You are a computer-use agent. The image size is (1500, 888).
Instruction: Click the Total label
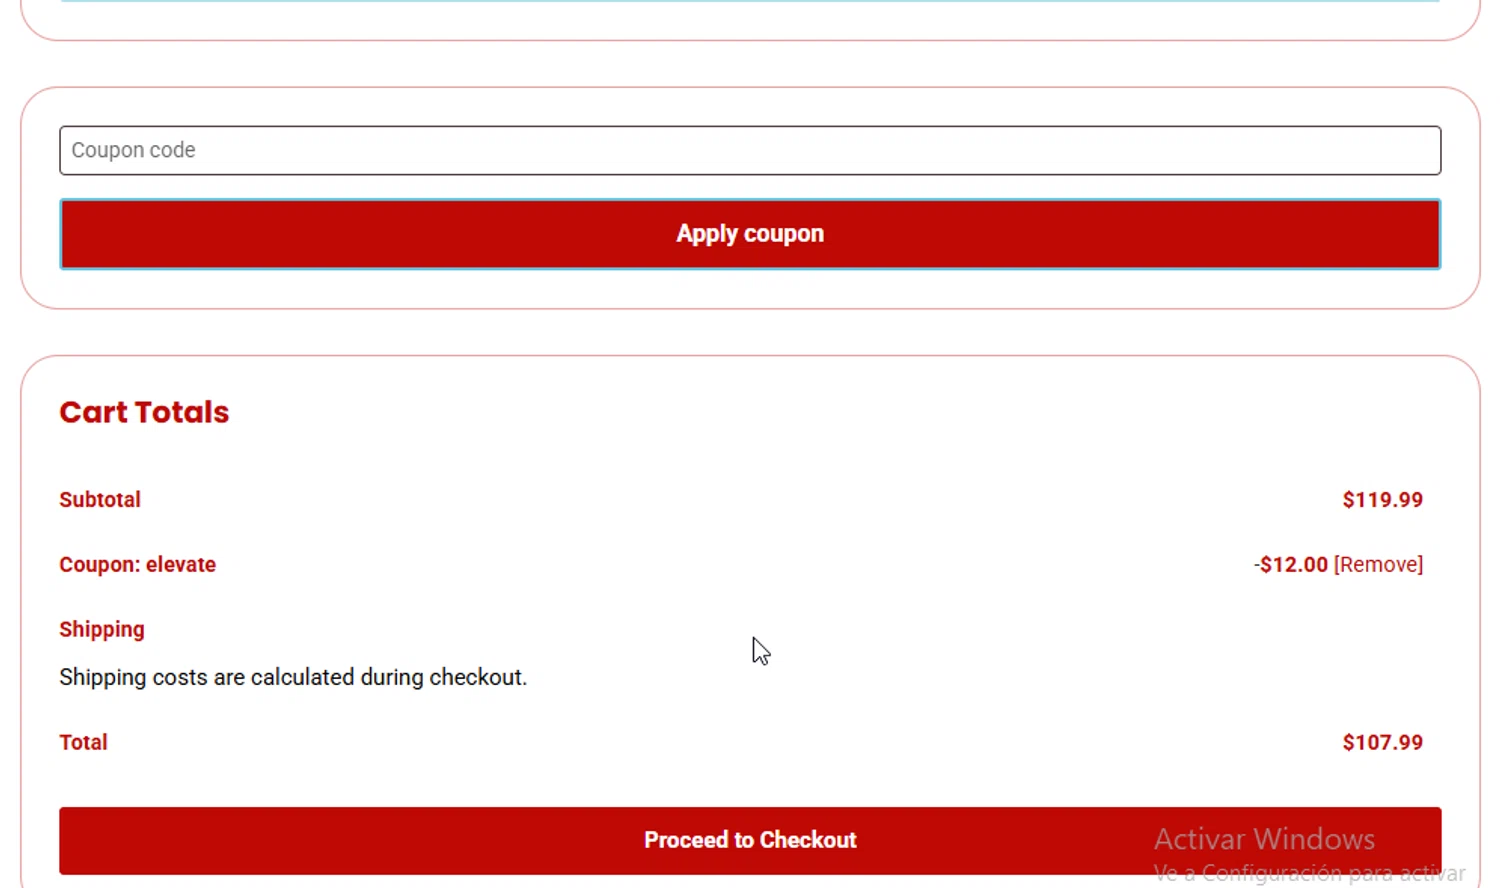83,742
